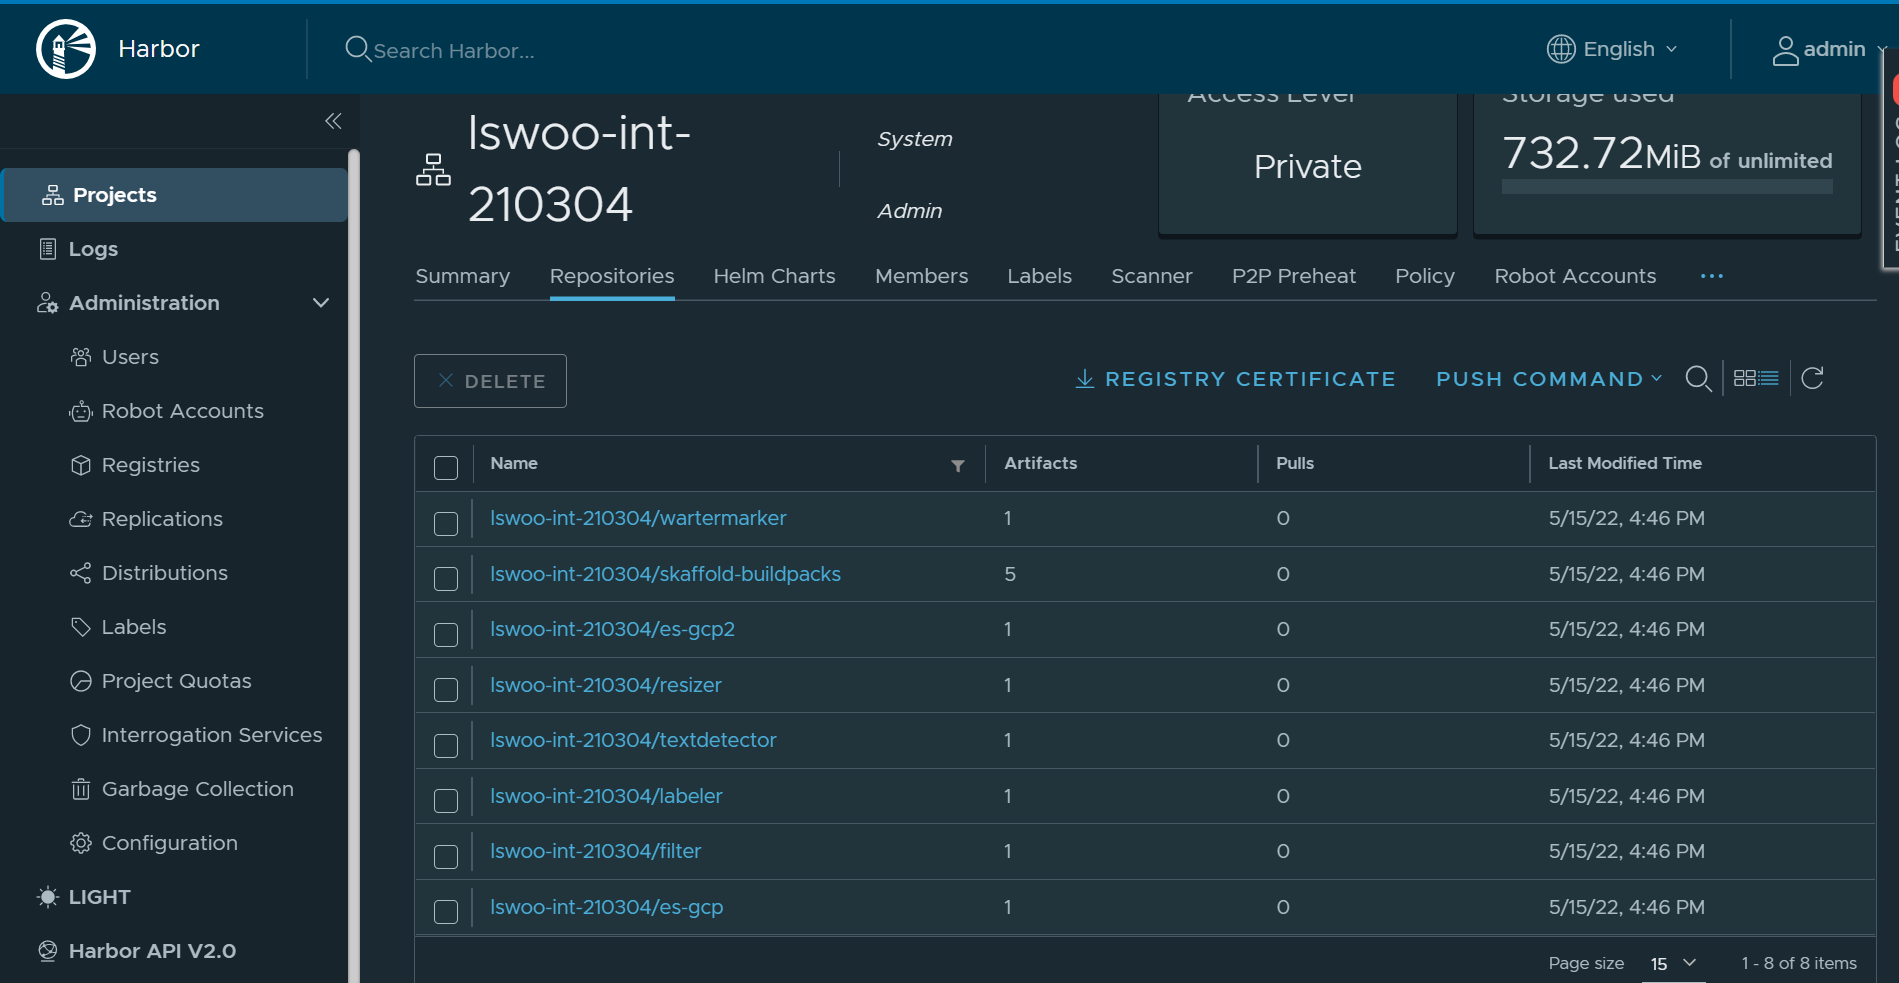The height and width of the screenshot is (983, 1899).
Task: Open lswoo-int-210304/es-gcp repository link
Action: 606,907
